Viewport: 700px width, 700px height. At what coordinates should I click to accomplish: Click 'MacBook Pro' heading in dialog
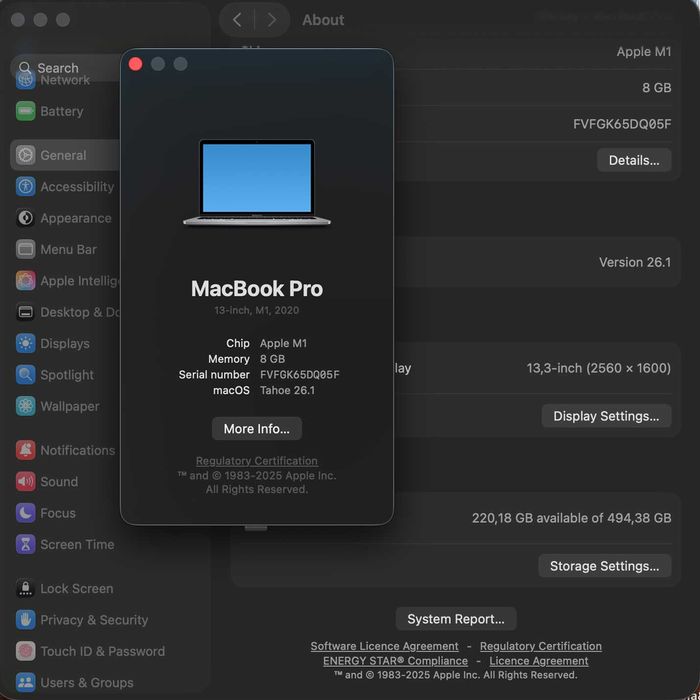pyautogui.click(x=257, y=288)
